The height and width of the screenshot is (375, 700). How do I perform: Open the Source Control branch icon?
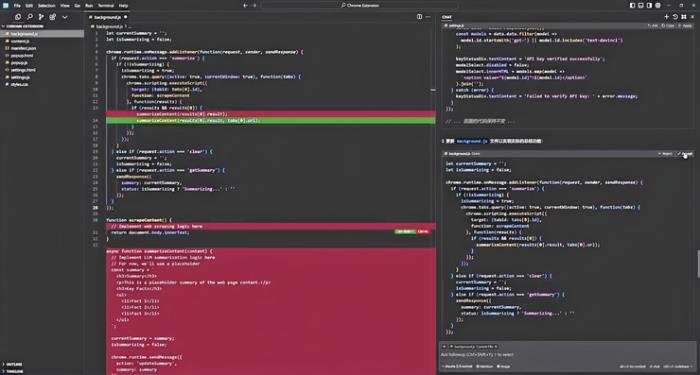(x=41, y=17)
